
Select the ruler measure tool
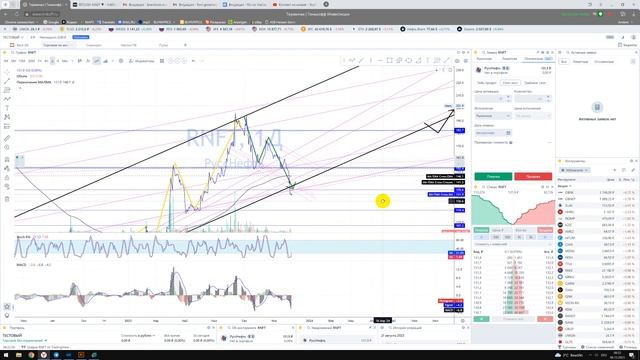tap(7, 138)
